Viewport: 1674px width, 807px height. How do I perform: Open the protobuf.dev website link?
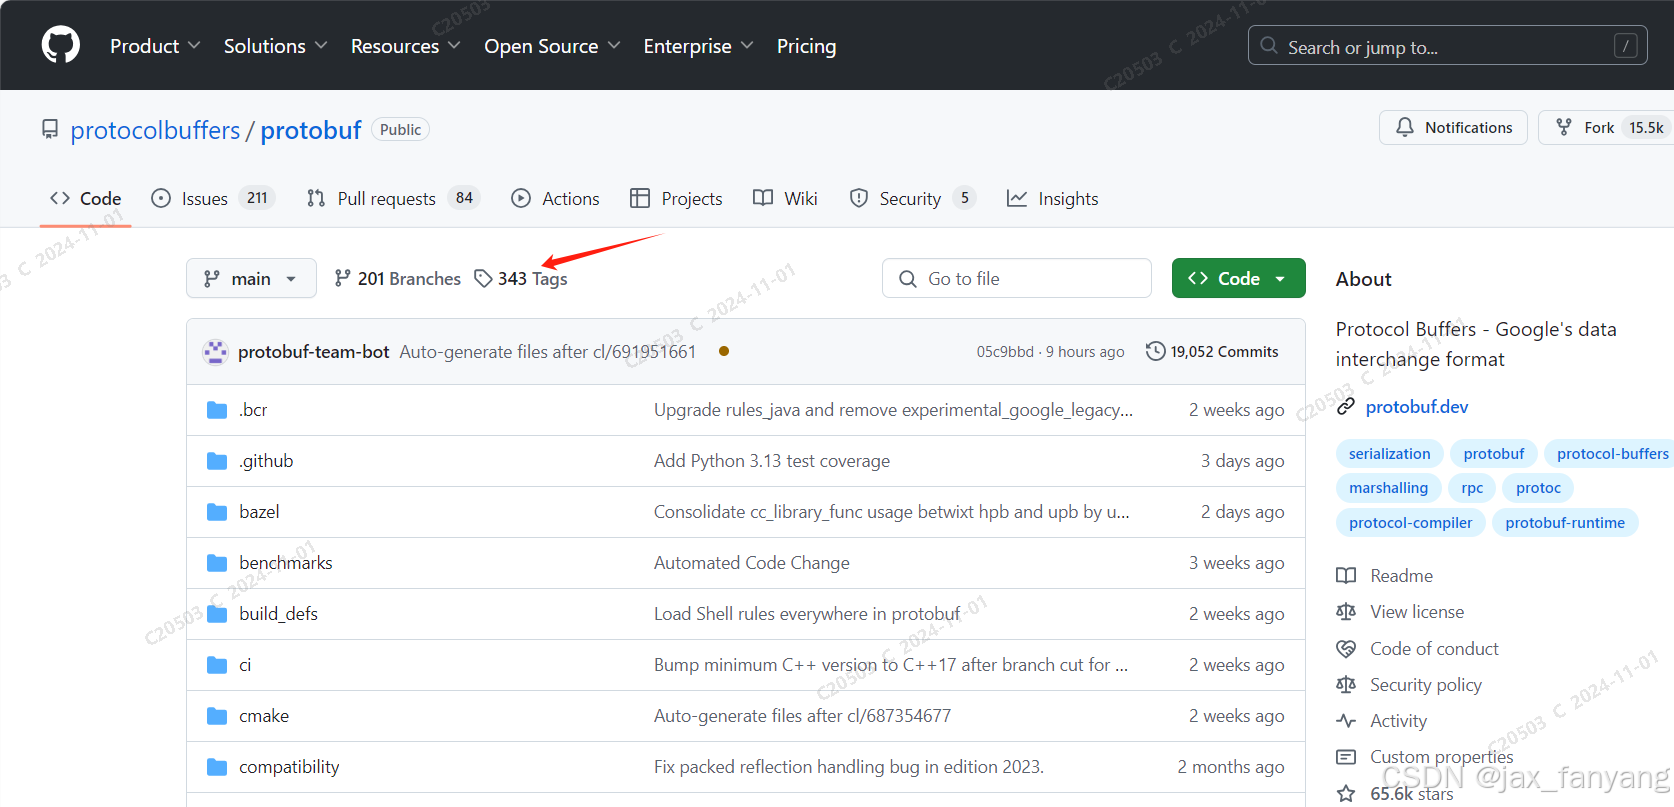(x=1417, y=406)
